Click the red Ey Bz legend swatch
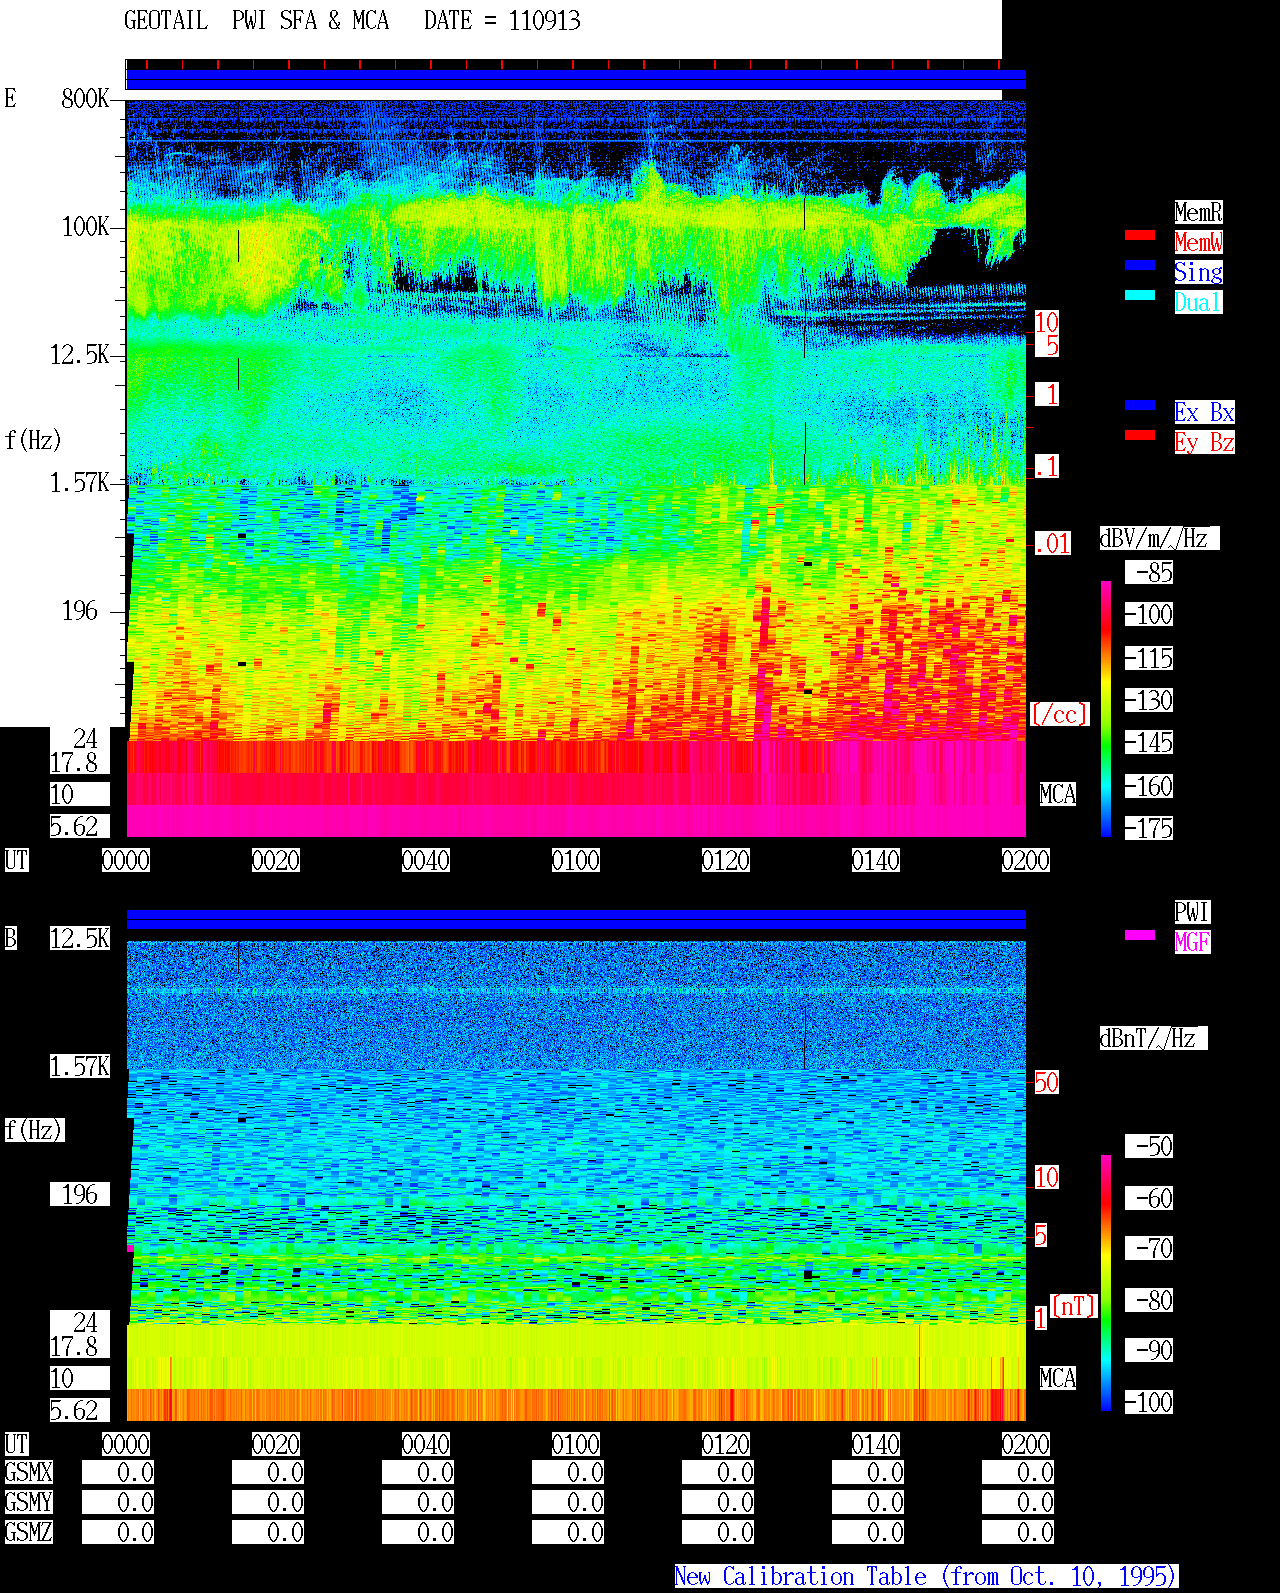The image size is (1280, 1593). click(x=1140, y=435)
